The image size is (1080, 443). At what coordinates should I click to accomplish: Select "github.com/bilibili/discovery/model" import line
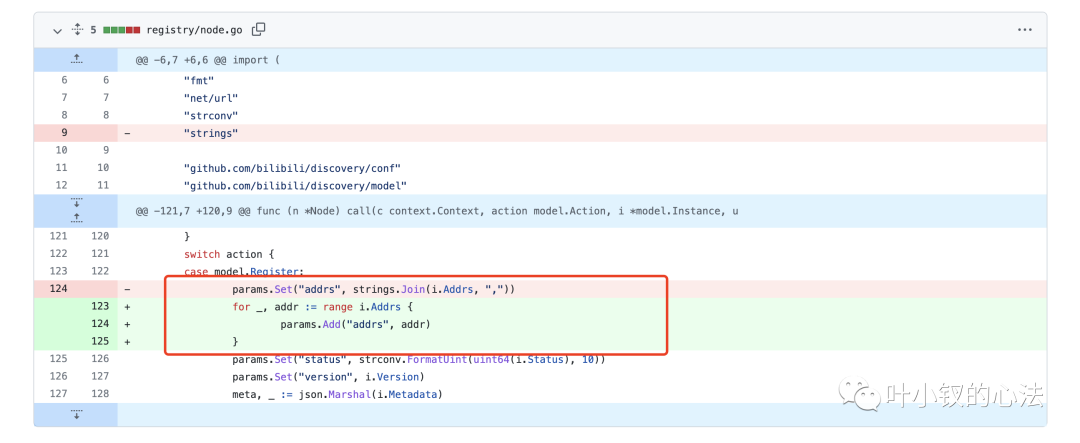(x=295, y=185)
